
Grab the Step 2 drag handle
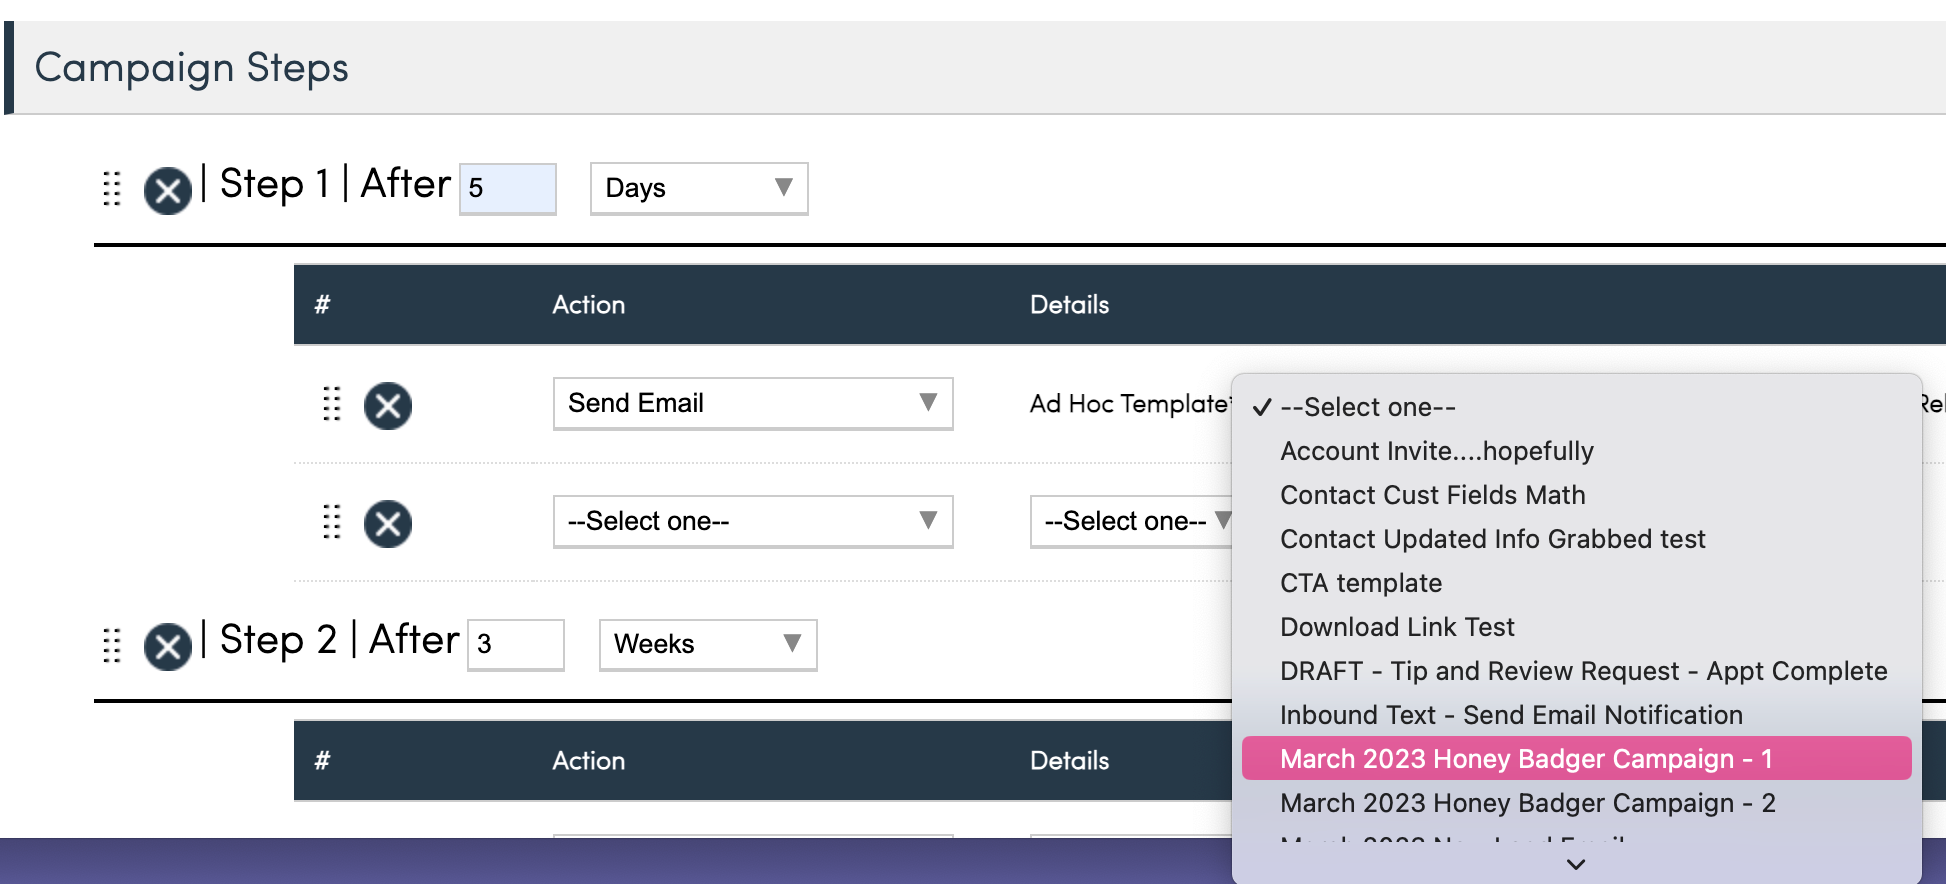coord(112,645)
